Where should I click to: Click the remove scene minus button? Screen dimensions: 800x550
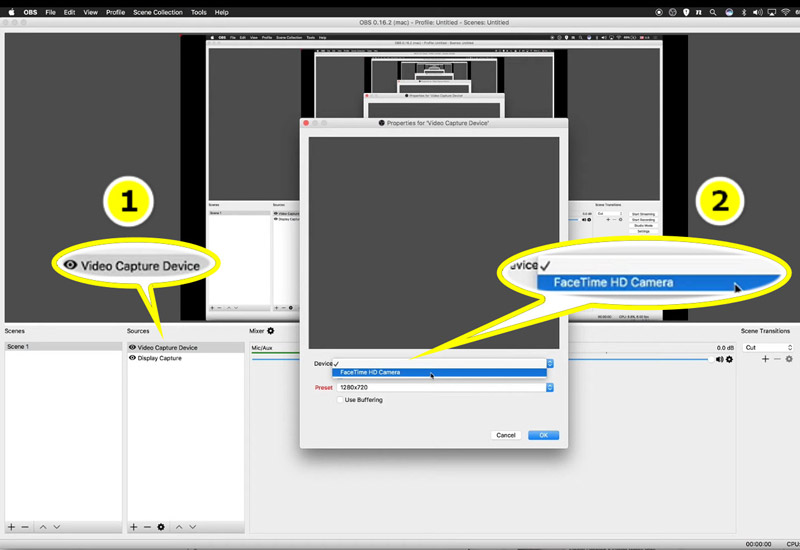pos(25,526)
